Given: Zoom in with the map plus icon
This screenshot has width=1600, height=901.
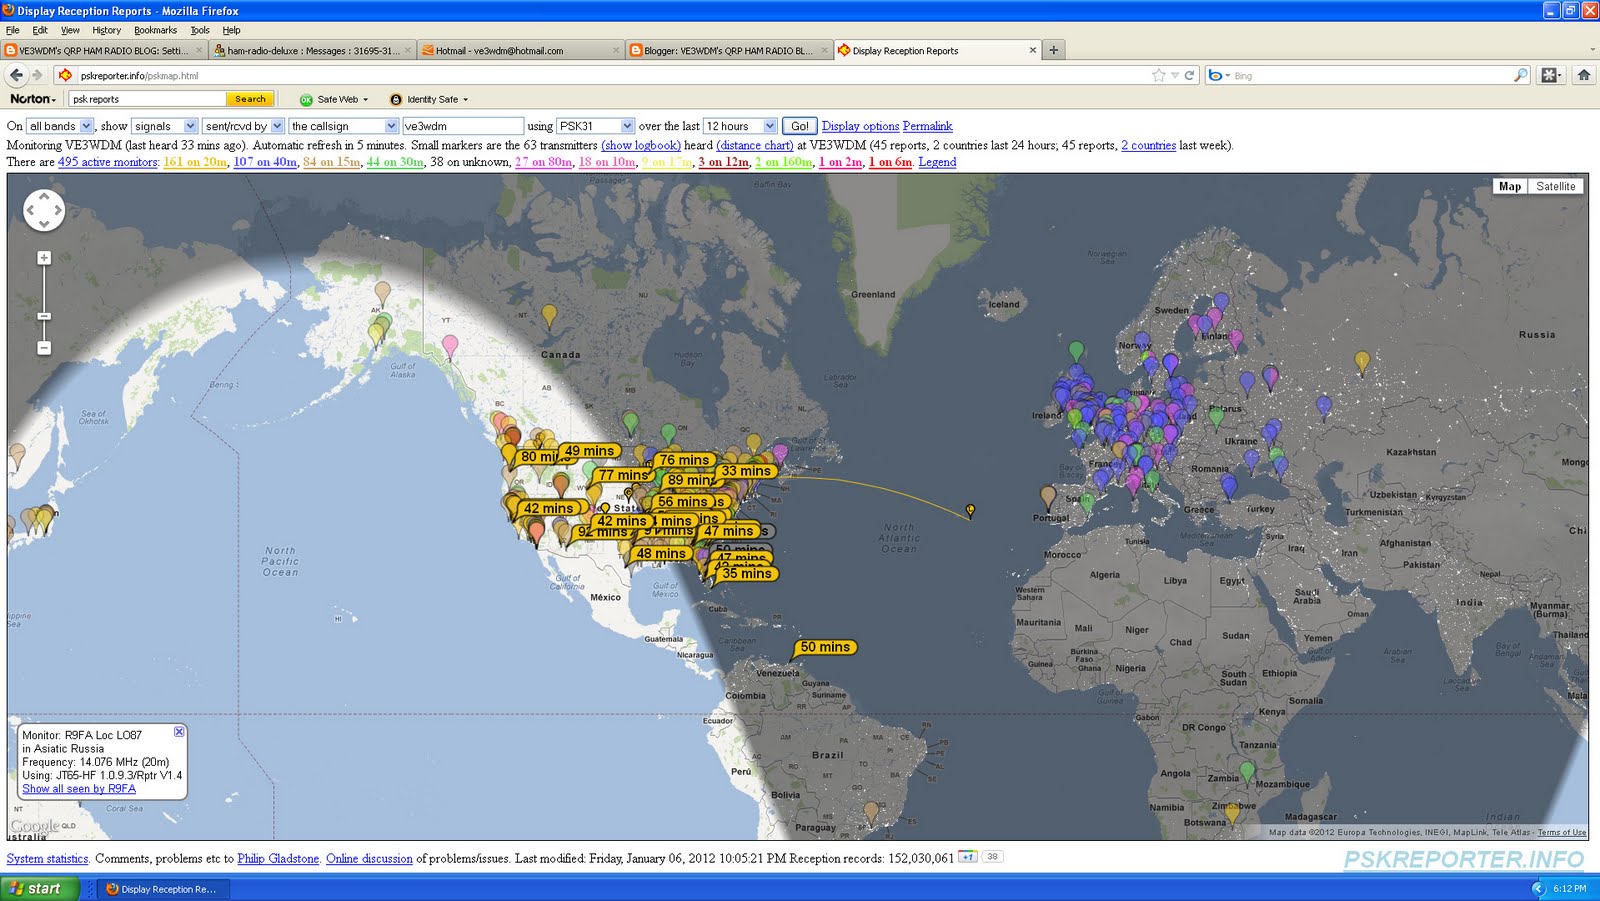Looking at the screenshot, I should coord(43,257).
